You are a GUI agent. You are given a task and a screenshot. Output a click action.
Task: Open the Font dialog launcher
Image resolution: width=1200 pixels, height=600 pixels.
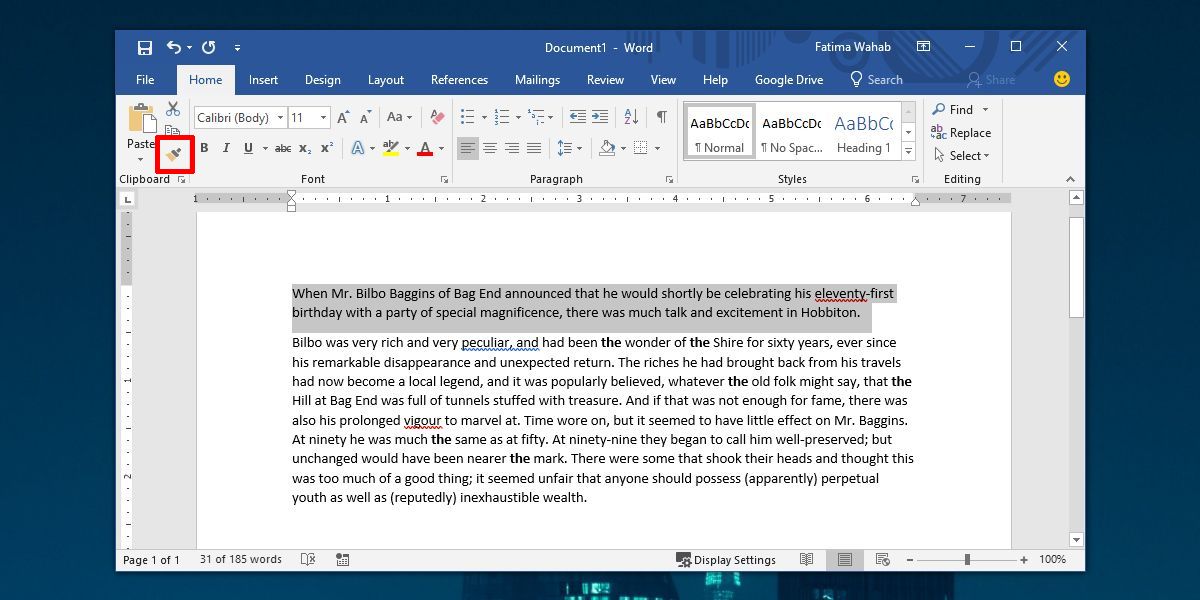444,179
